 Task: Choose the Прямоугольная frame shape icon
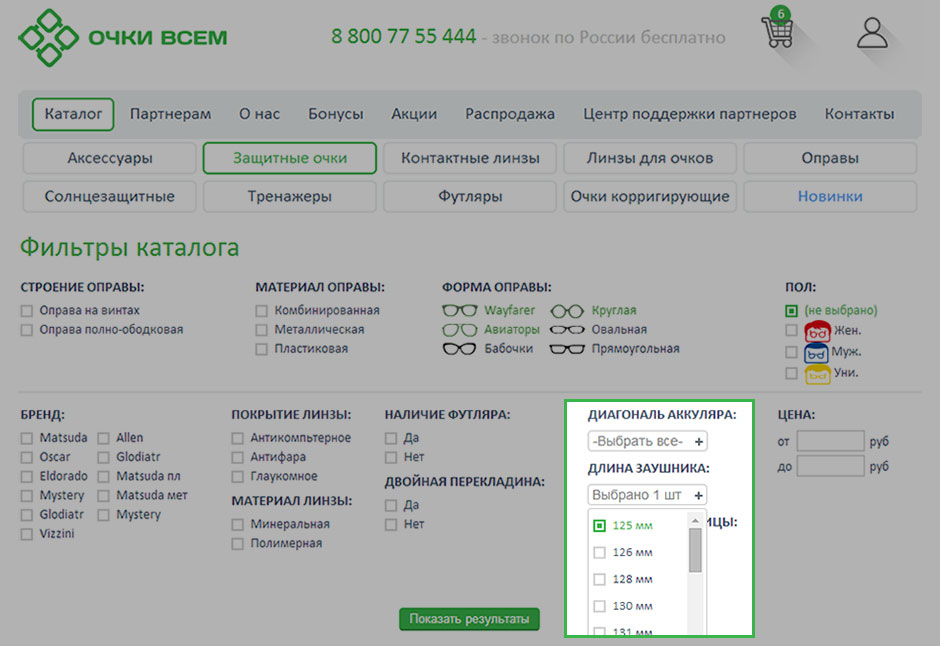[567, 349]
